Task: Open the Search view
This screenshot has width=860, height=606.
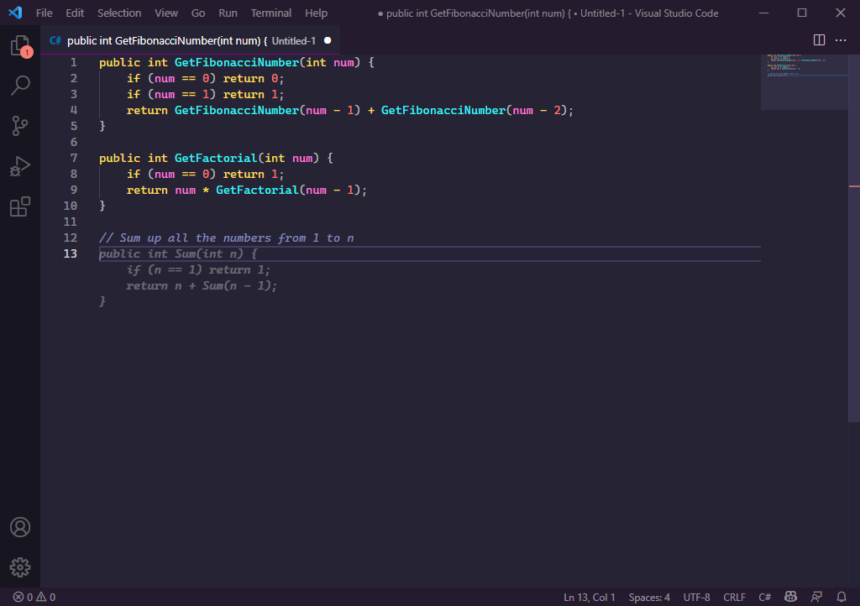Action: (x=19, y=85)
